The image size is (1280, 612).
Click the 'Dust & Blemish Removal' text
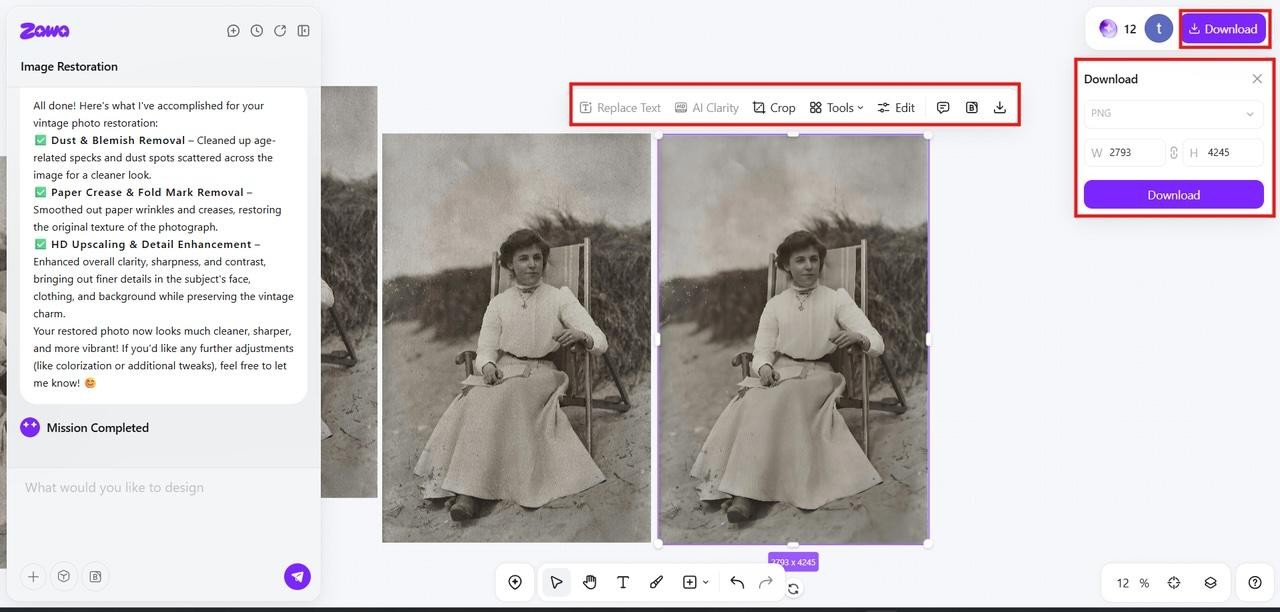[x=118, y=140]
